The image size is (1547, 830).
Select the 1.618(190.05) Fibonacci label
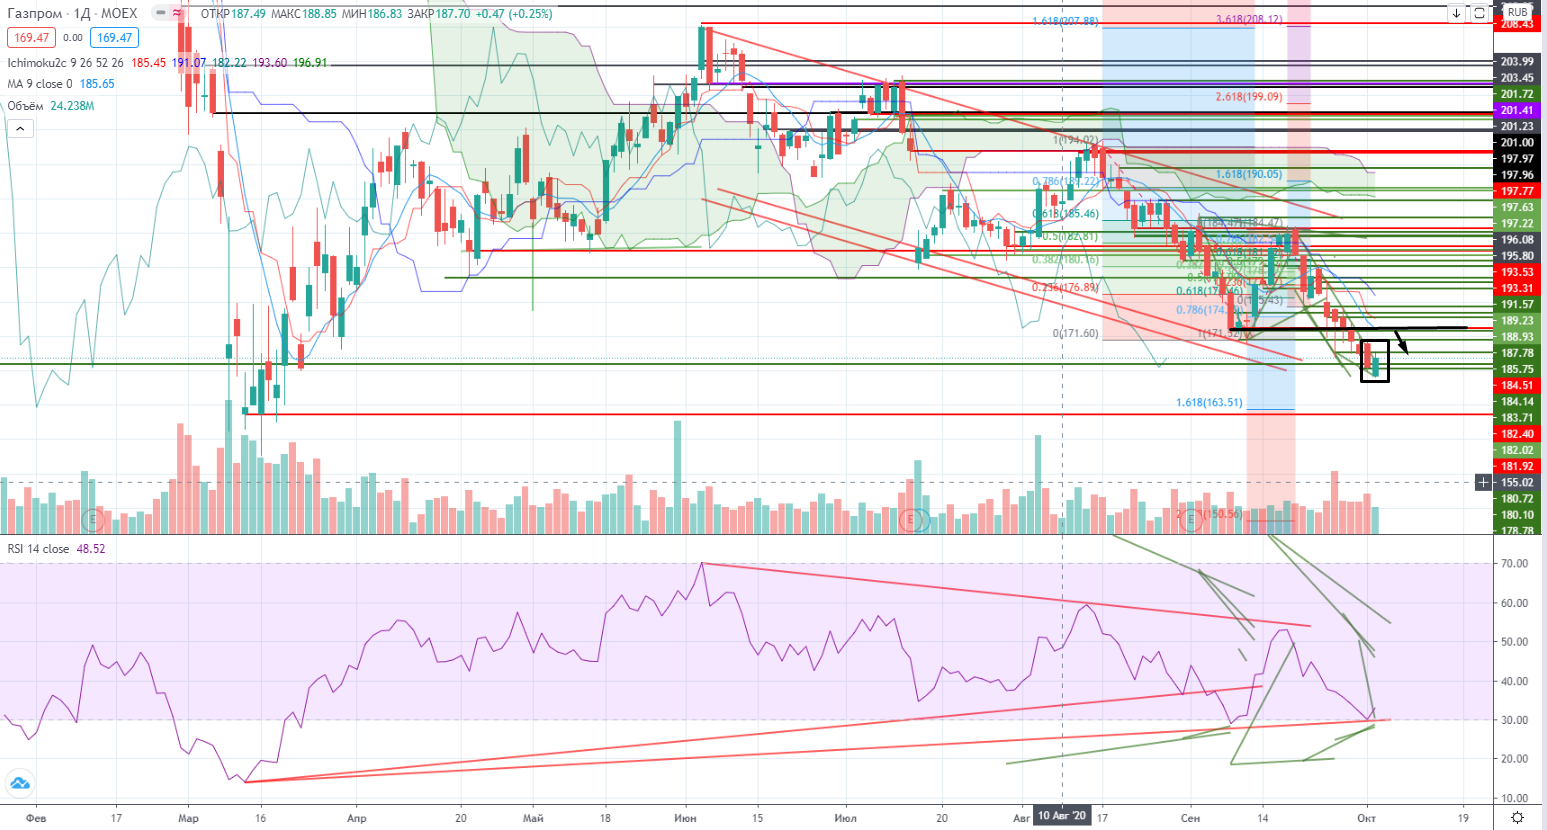coord(1249,174)
